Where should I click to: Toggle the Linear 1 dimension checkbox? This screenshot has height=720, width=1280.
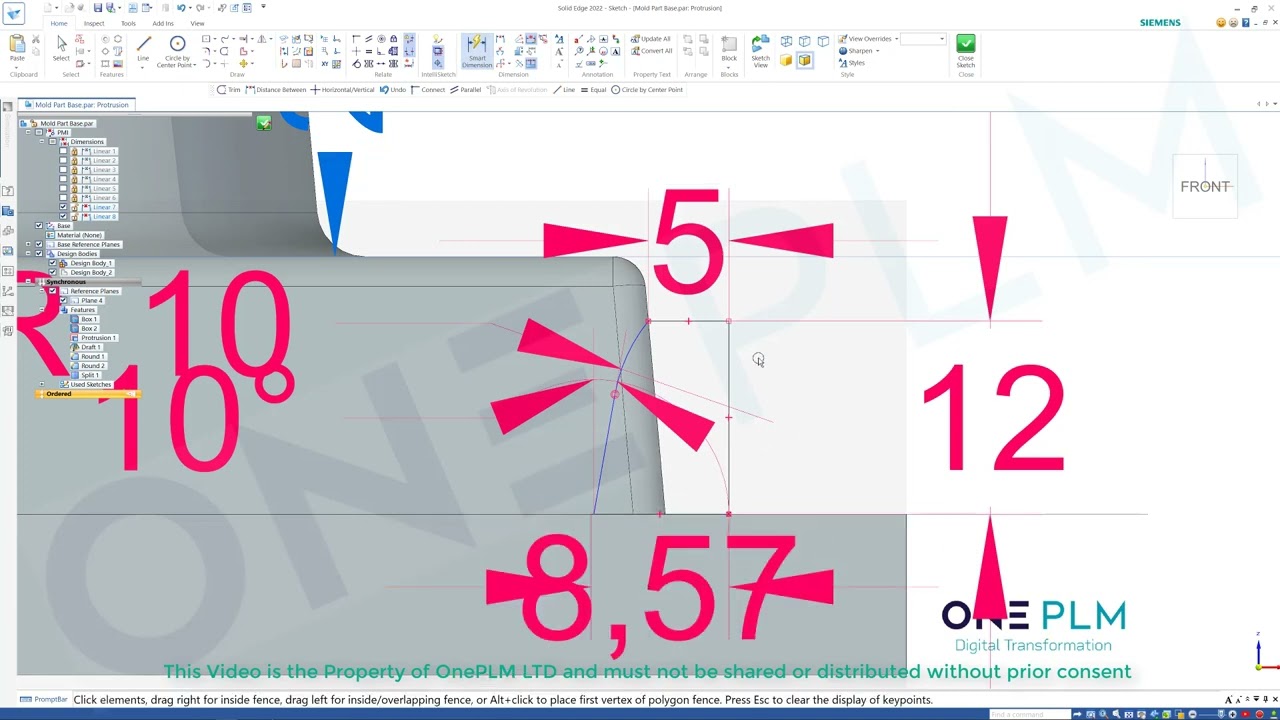(63, 151)
